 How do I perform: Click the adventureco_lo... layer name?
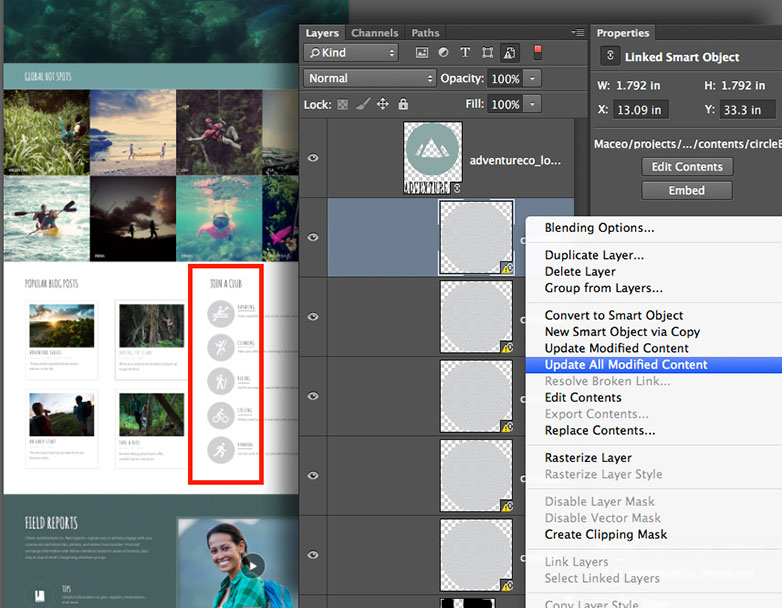coord(515,161)
